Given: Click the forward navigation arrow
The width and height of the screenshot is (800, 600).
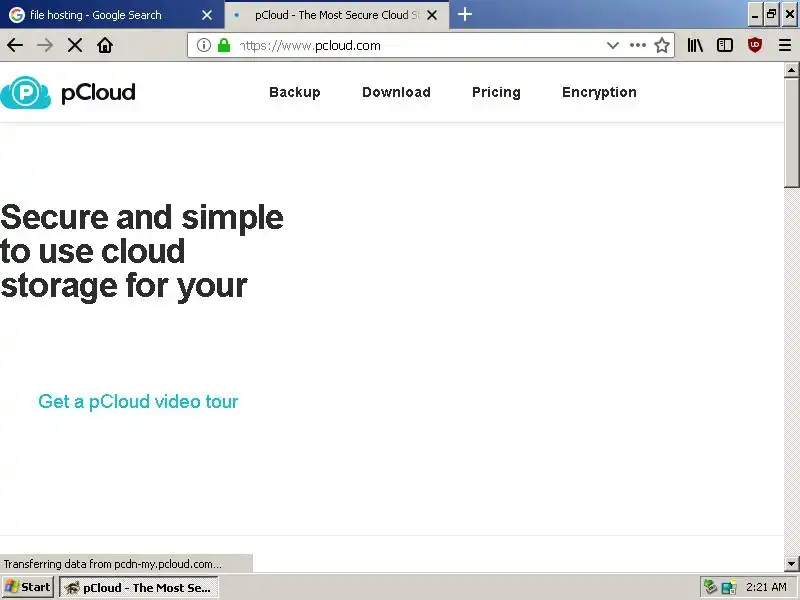Looking at the screenshot, I should pyautogui.click(x=45, y=45).
